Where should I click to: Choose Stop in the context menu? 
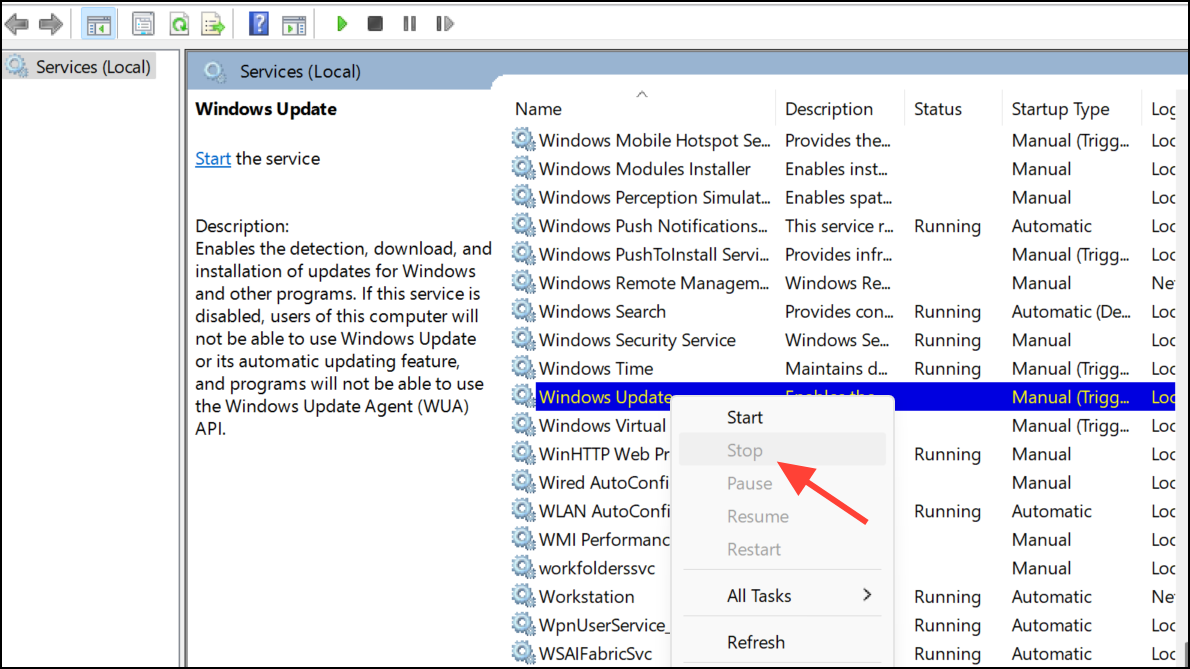tap(782, 451)
